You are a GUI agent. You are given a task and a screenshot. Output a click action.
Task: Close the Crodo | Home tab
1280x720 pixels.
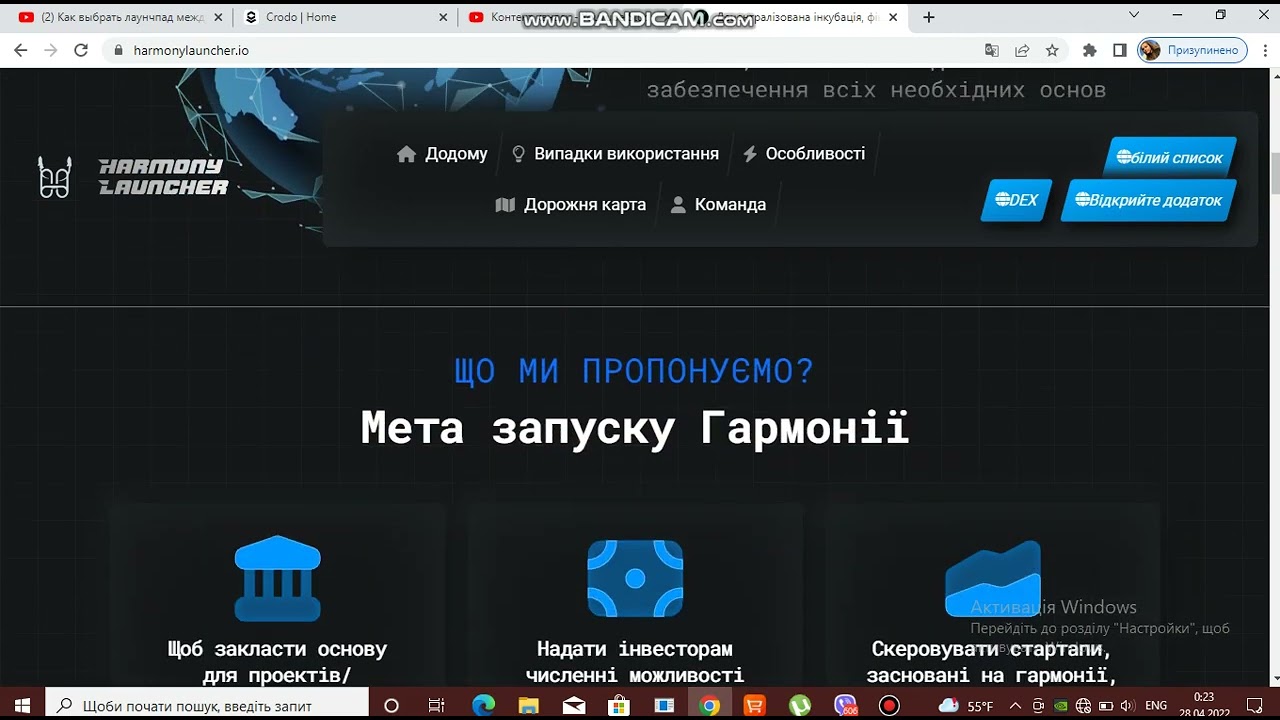(x=443, y=17)
